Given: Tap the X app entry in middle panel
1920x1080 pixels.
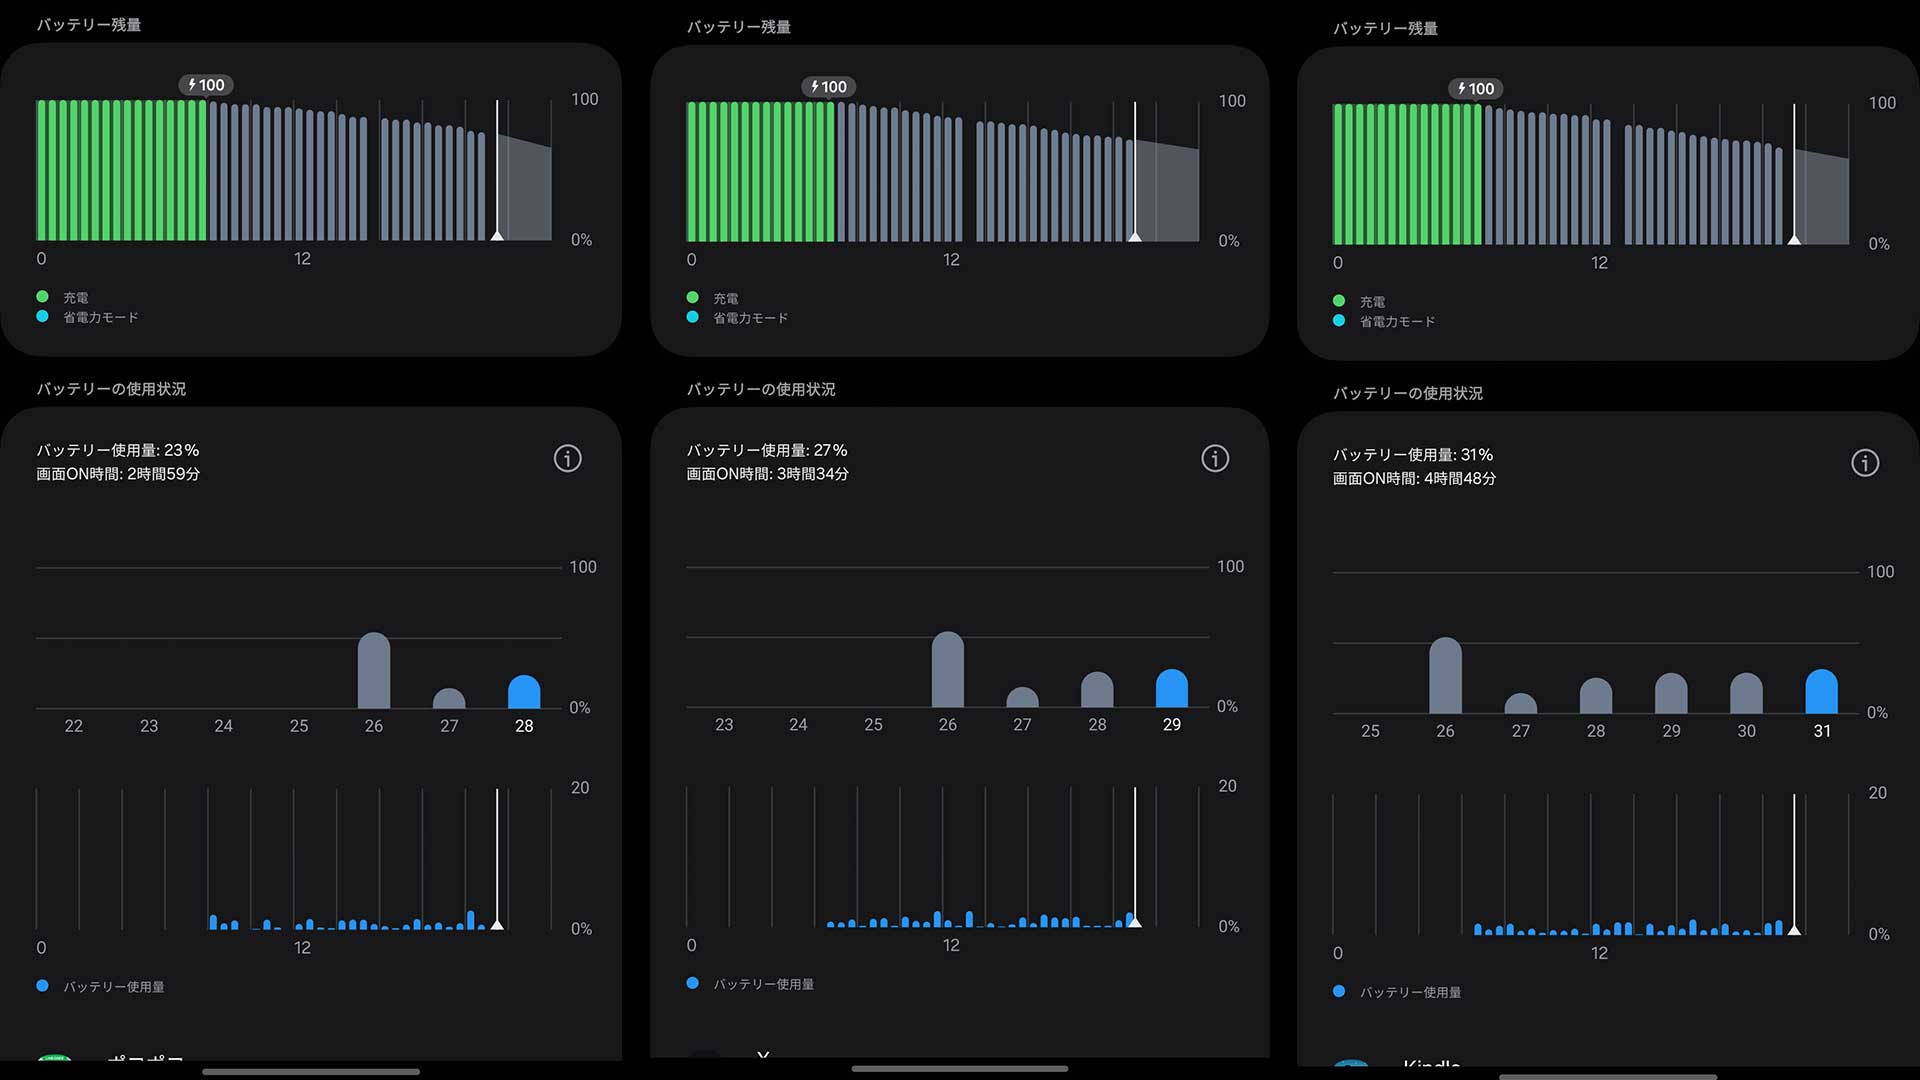Looking at the screenshot, I should 762,1054.
